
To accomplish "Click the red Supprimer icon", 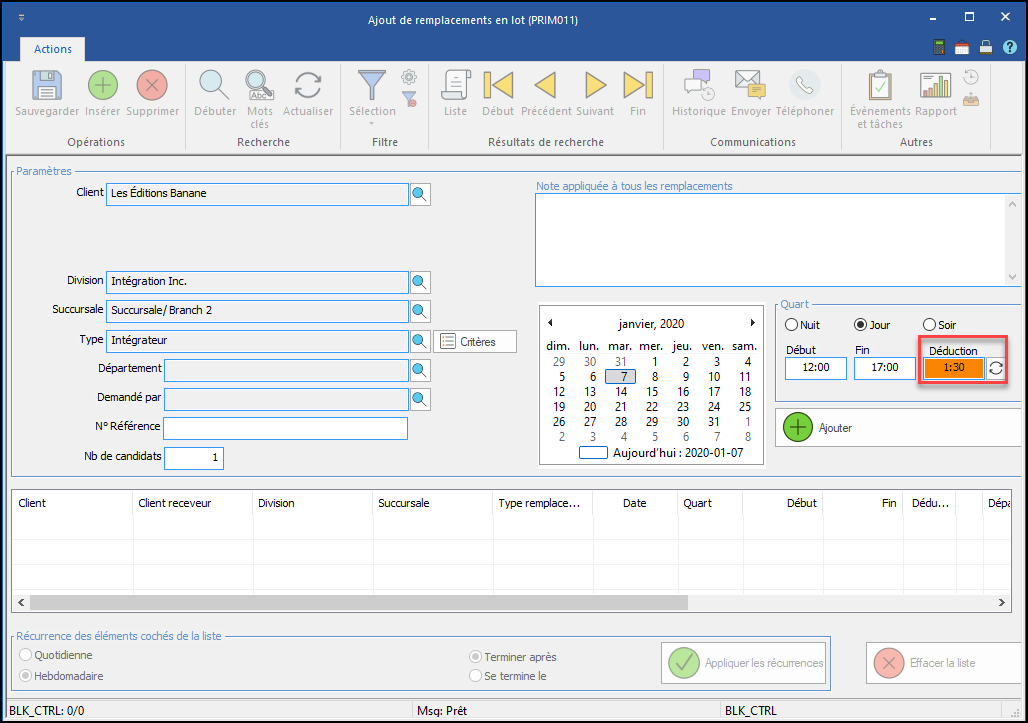I will coord(152,86).
